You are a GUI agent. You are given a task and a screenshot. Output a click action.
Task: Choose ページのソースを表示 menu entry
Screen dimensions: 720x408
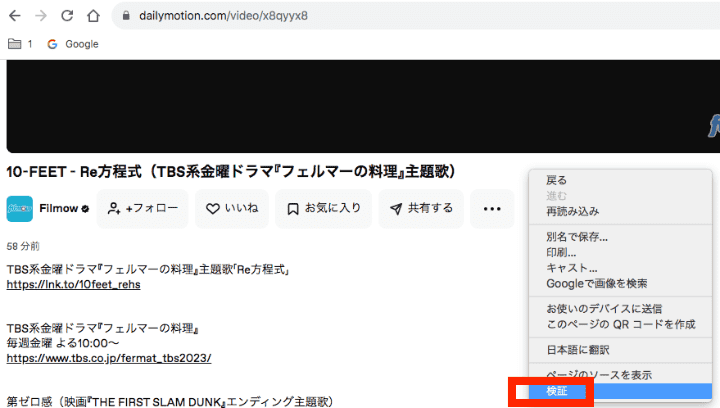click(x=620, y=375)
